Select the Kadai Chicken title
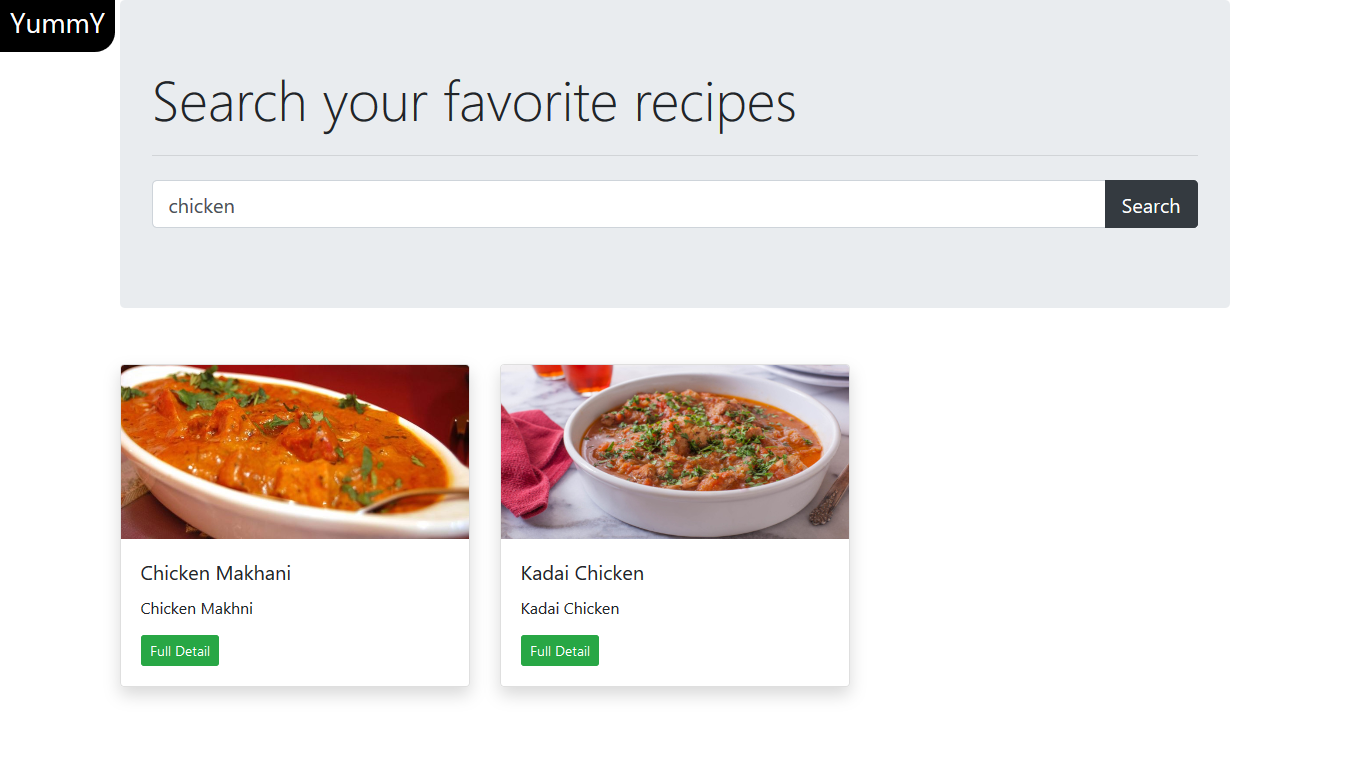The width and height of the screenshot is (1349, 759). 582,573
